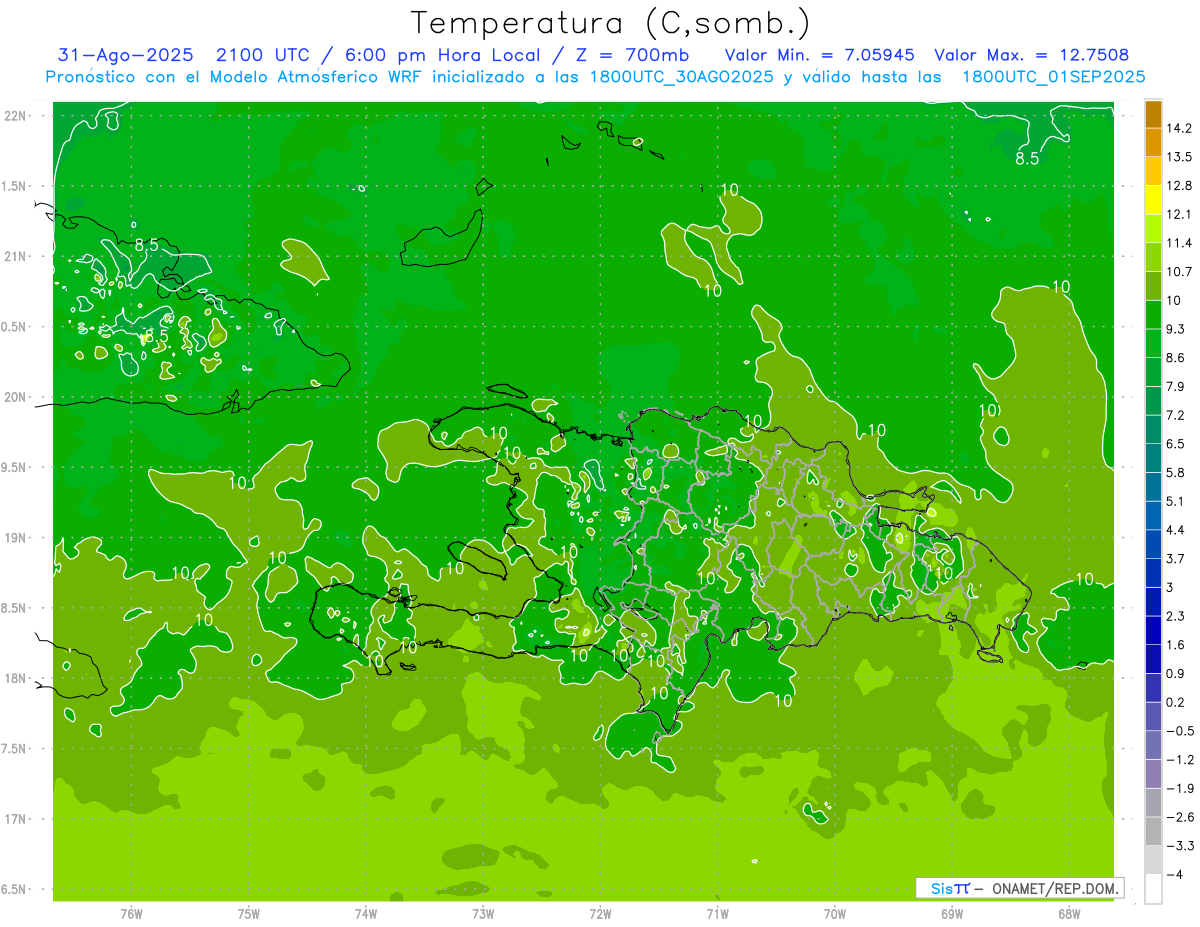Click the '73W' longitude axis label

pos(483,914)
